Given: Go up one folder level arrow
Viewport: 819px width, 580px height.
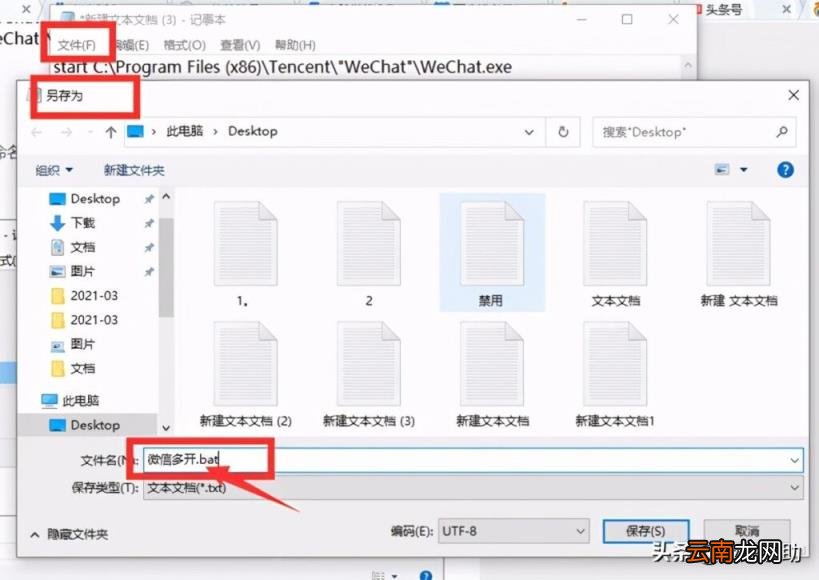Looking at the screenshot, I should tap(110, 132).
